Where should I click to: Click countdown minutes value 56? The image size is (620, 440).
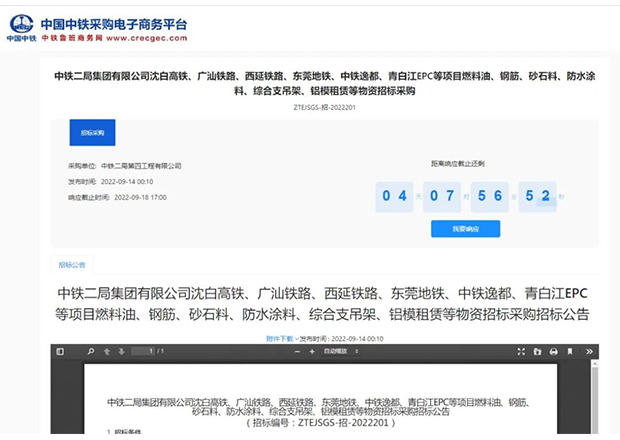click(x=490, y=196)
